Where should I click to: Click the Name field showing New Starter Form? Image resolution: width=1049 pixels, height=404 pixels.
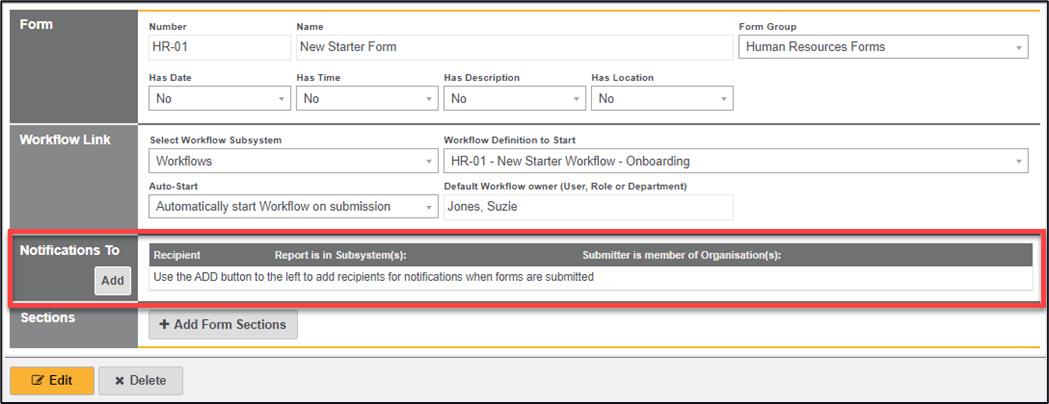(x=514, y=47)
